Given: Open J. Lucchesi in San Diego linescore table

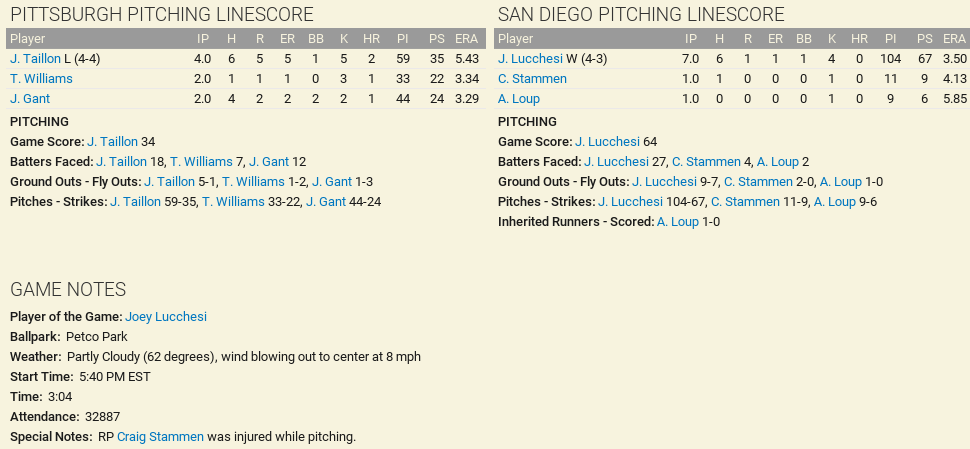Looking at the screenshot, I should click(x=530, y=59).
